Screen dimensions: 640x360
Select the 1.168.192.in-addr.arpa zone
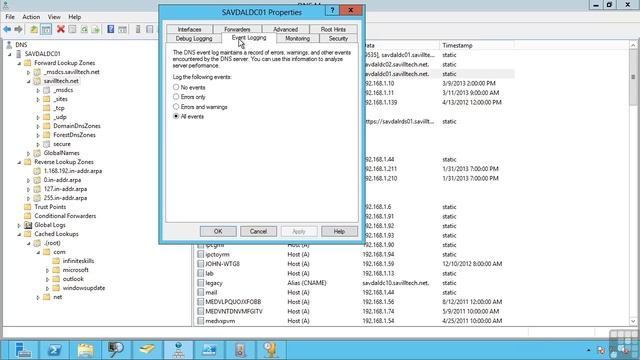pyautogui.click(x=73, y=171)
